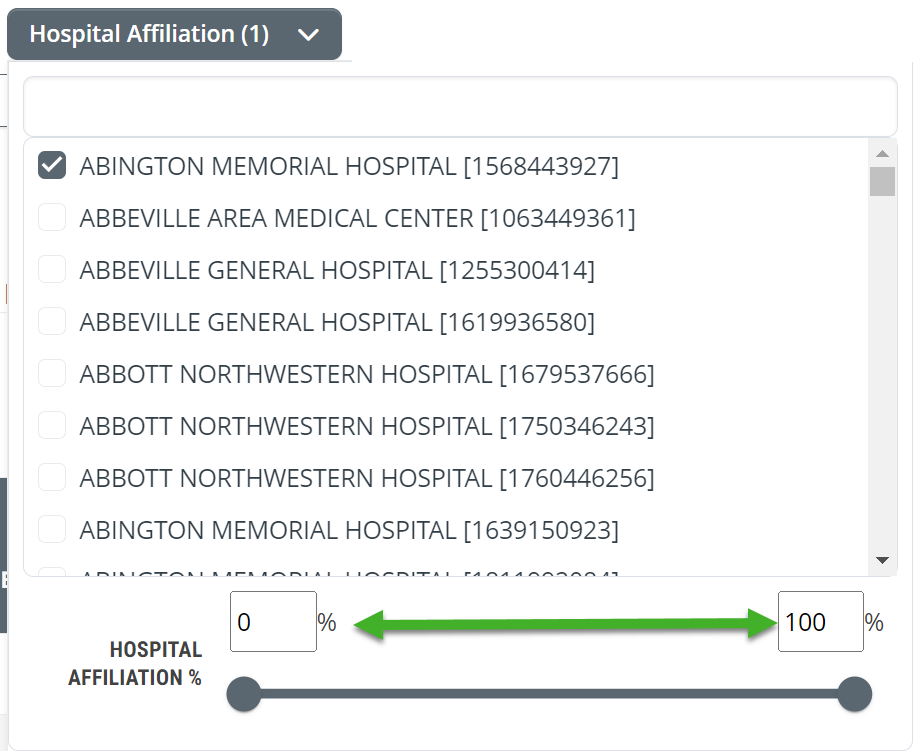This screenshot has width=913, height=751.
Task: Click the left handle of affiliation slider
Action: click(x=243, y=694)
